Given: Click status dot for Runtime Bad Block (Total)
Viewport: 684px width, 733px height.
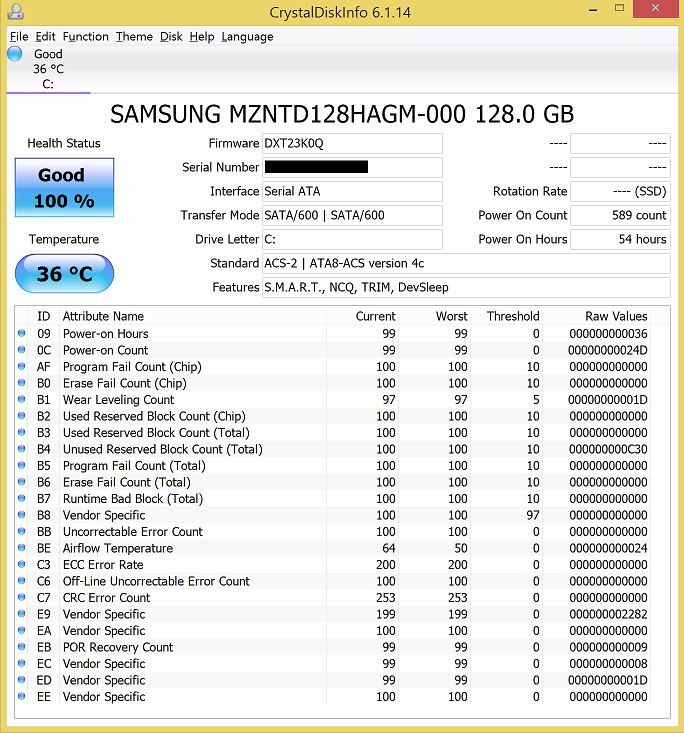Looking at the screenshot, I should [x=22, y=498].
